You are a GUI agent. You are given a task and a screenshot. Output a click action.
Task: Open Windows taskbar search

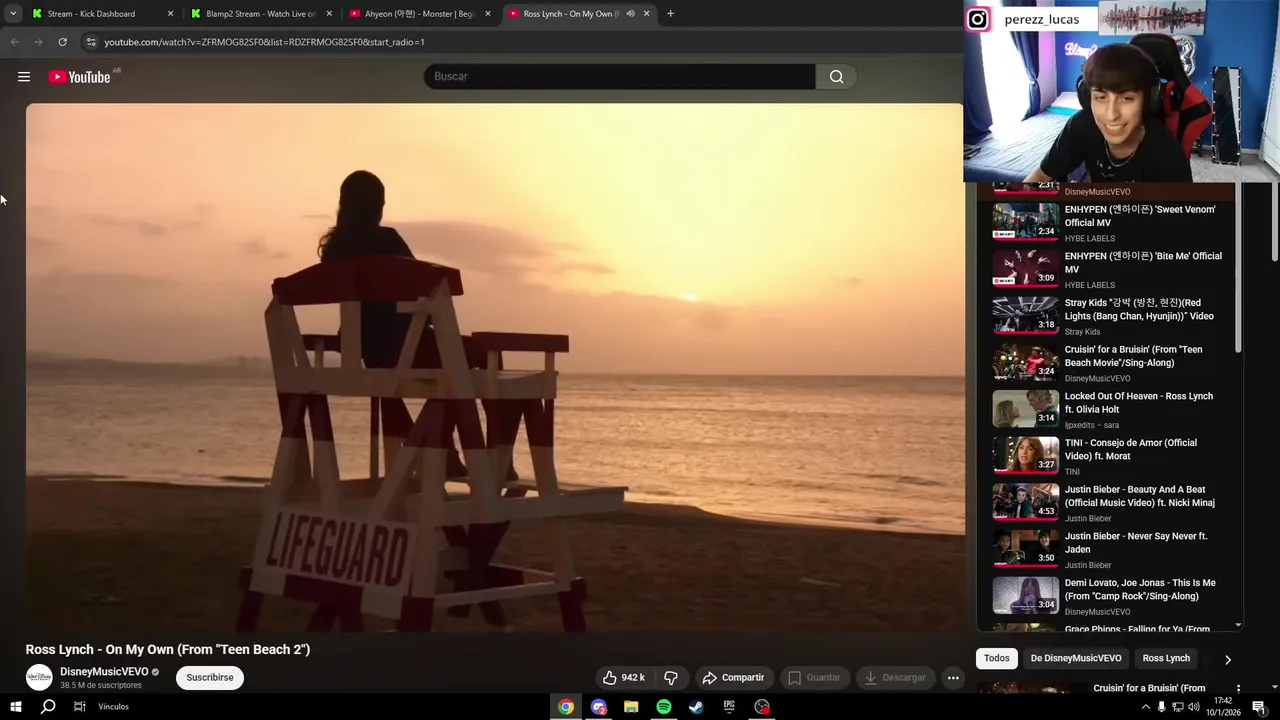(x=48, y=707)
